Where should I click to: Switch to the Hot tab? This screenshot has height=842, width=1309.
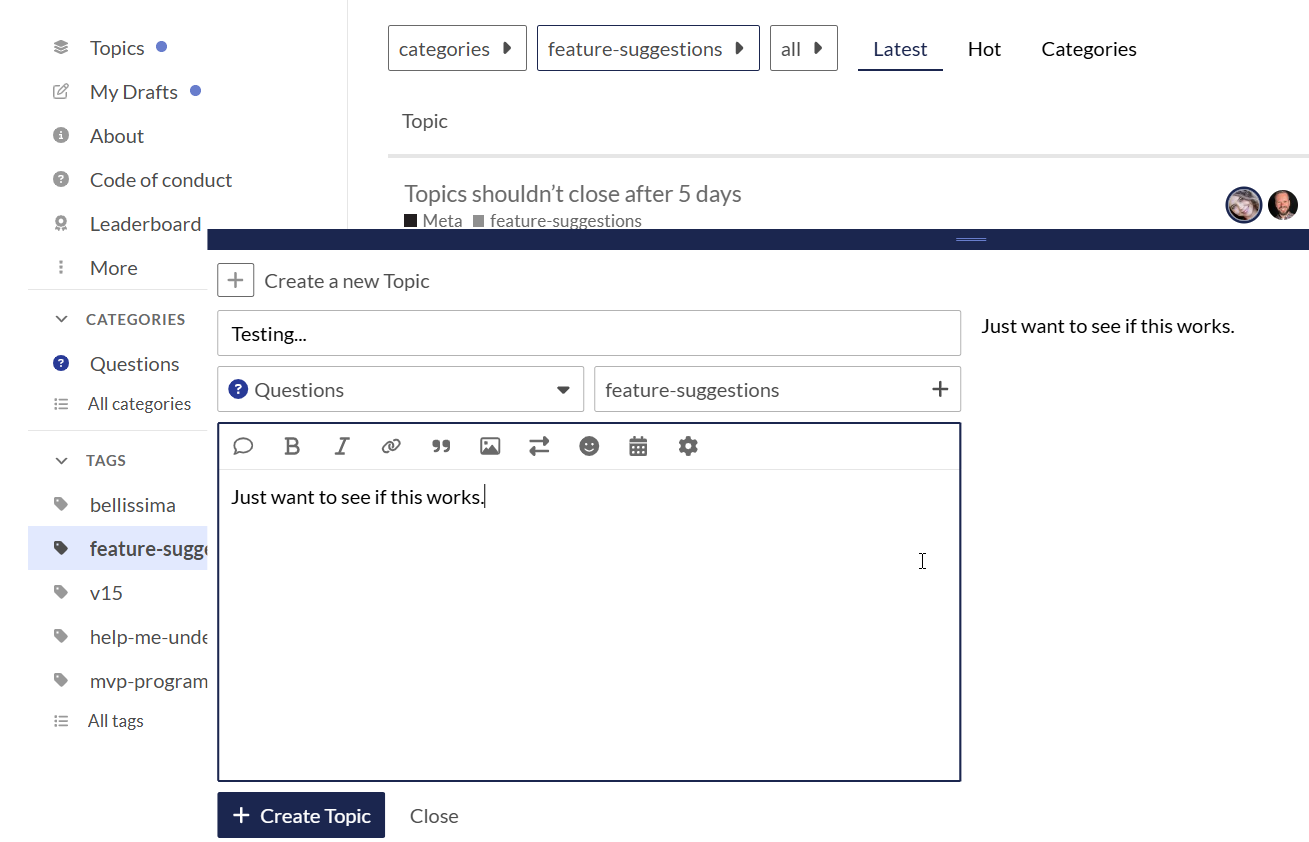point(984,49)
